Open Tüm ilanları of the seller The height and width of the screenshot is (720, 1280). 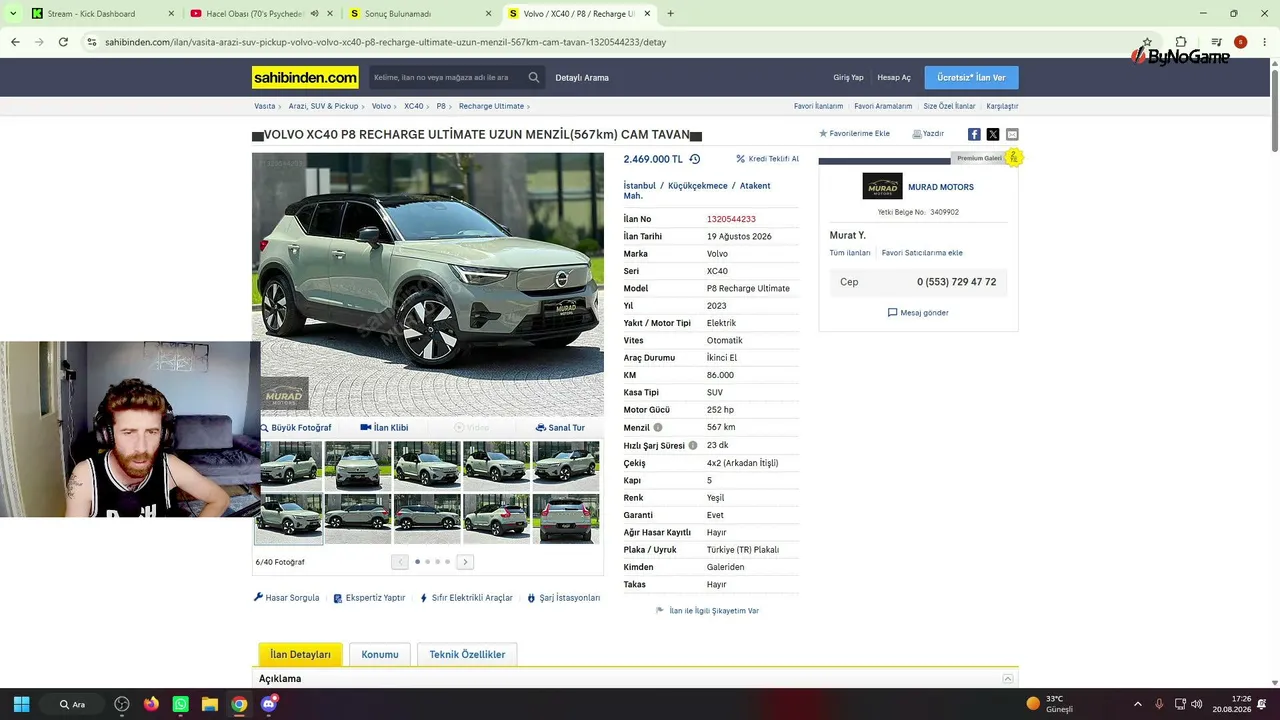[x=850, y=253]
